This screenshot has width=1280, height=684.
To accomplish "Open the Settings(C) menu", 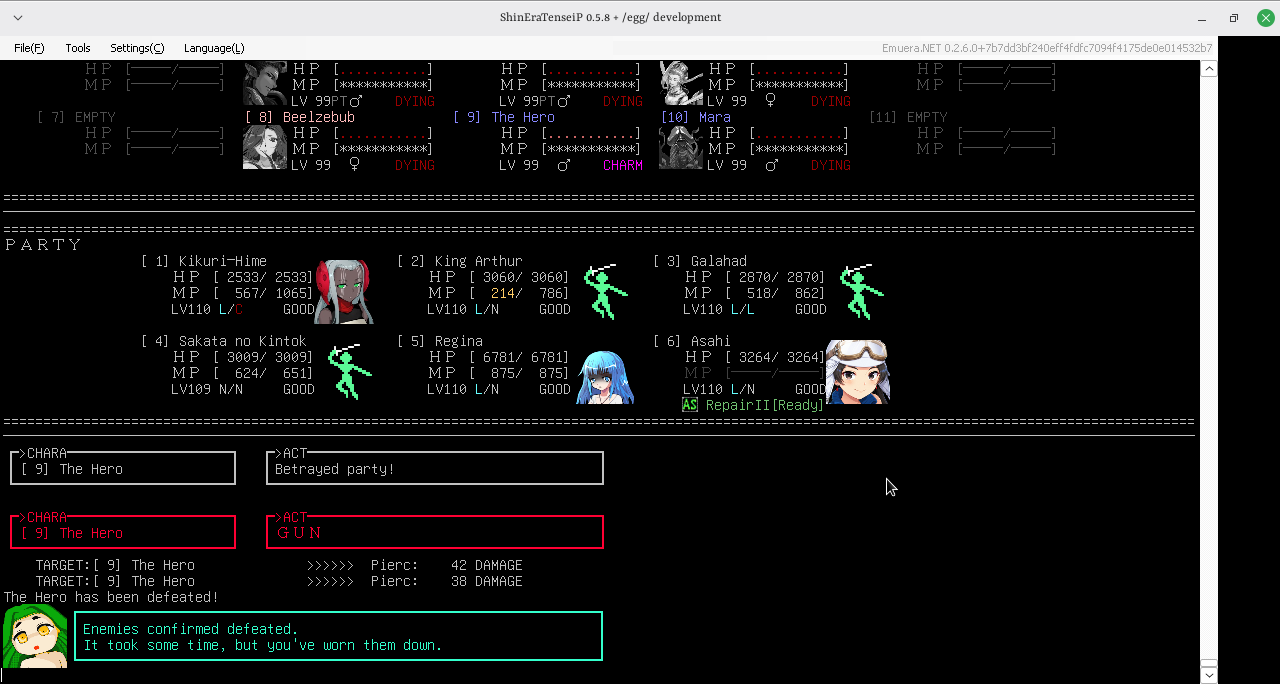I will pos(137,48).
